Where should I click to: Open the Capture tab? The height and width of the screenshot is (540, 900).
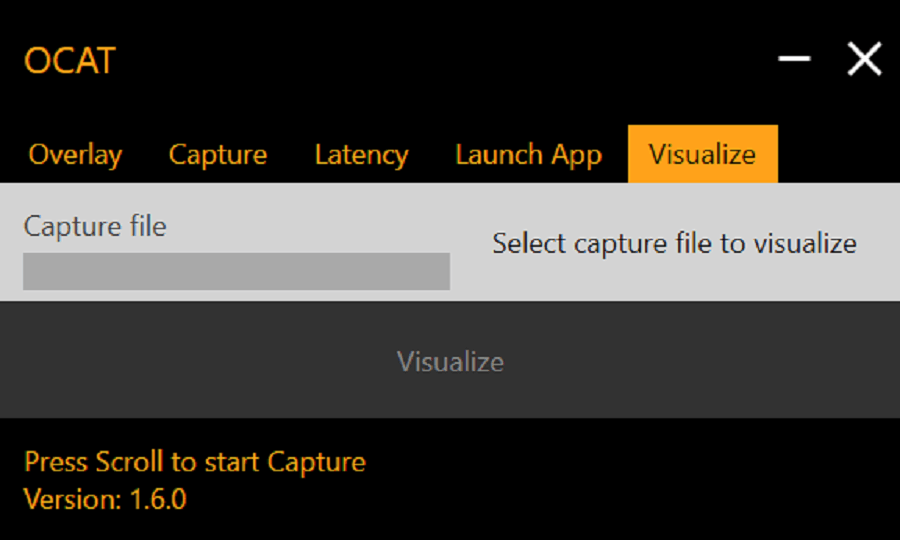pyautogui.click(x=218, y=155)
